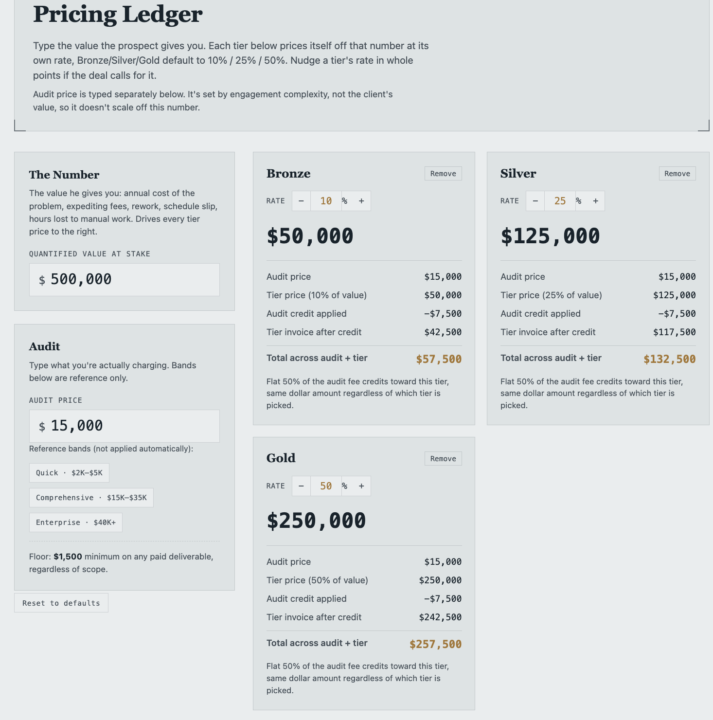This screenshot has width=713, height=720.
Task: Focus the Audit Price input field
Action: point(124,426)
